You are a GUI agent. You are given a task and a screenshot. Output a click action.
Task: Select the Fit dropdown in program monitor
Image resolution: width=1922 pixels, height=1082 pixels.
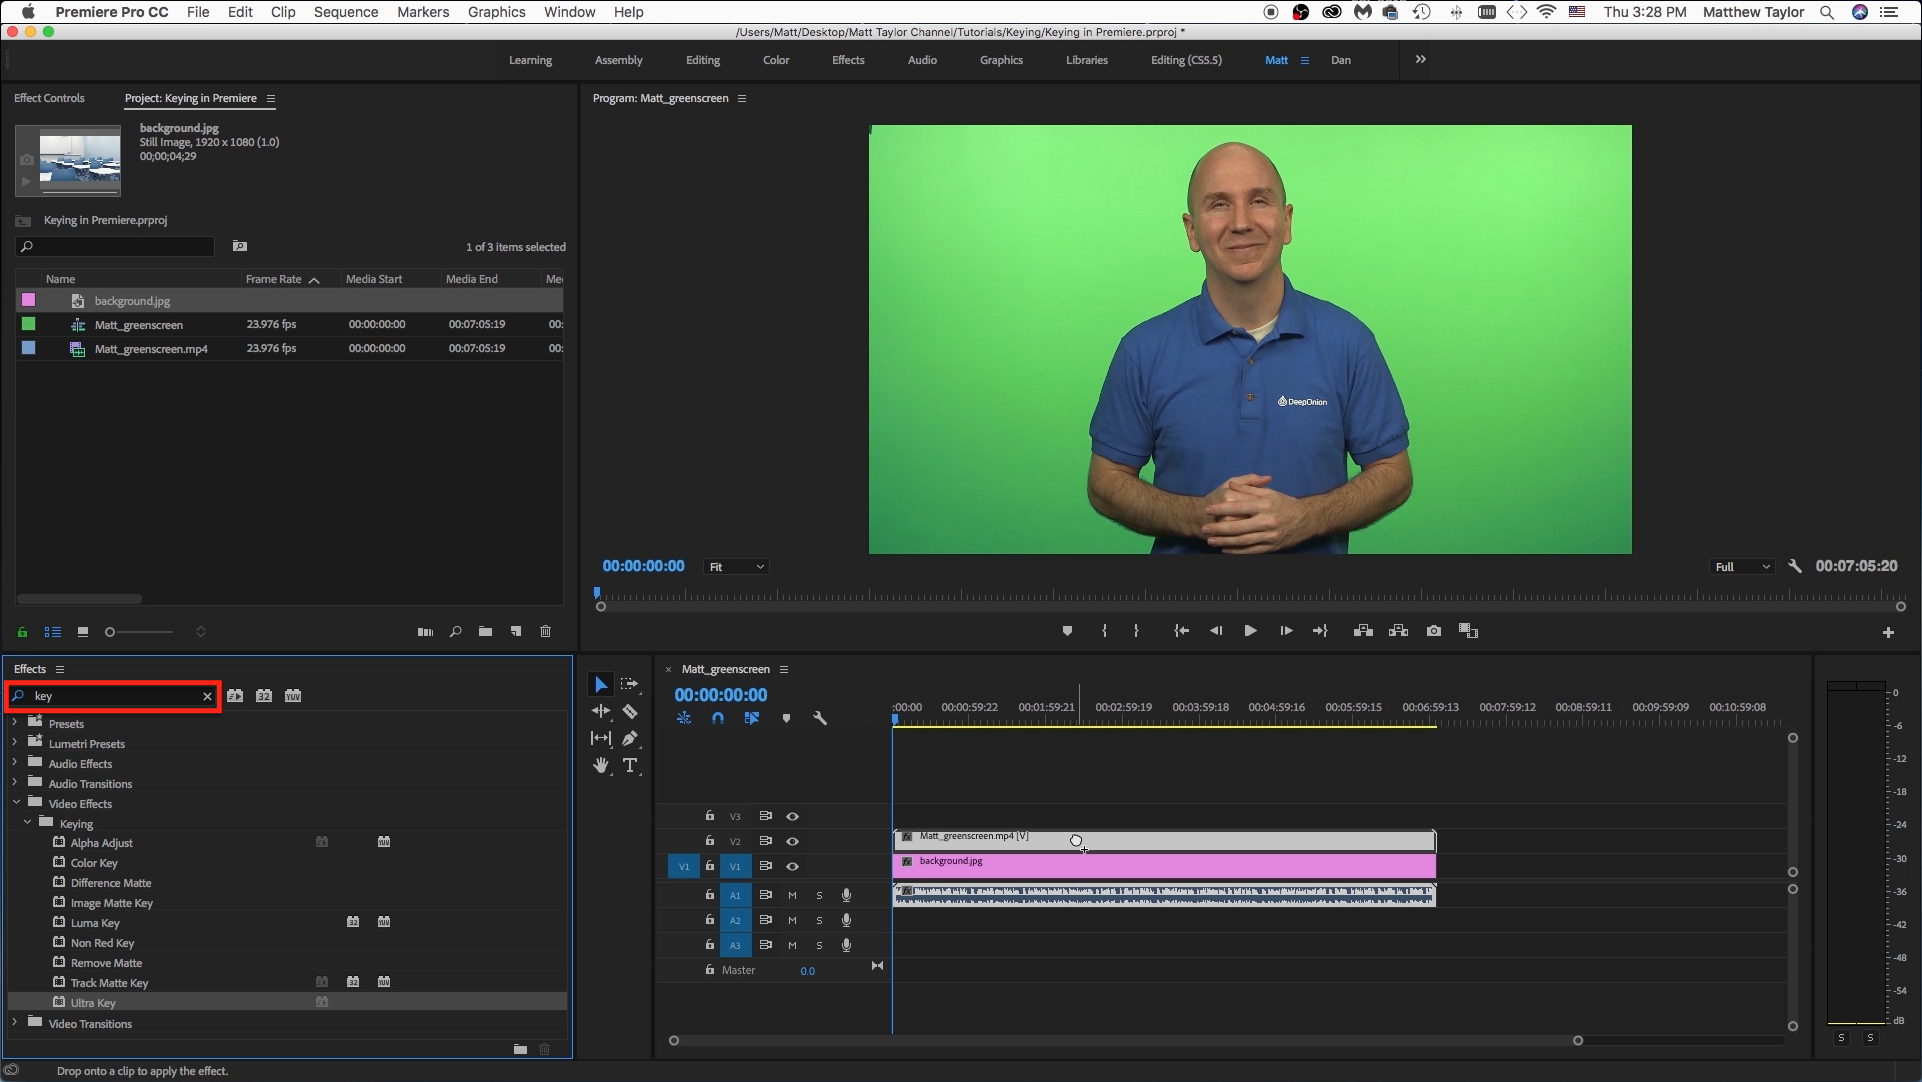click(x=735, y=565)
